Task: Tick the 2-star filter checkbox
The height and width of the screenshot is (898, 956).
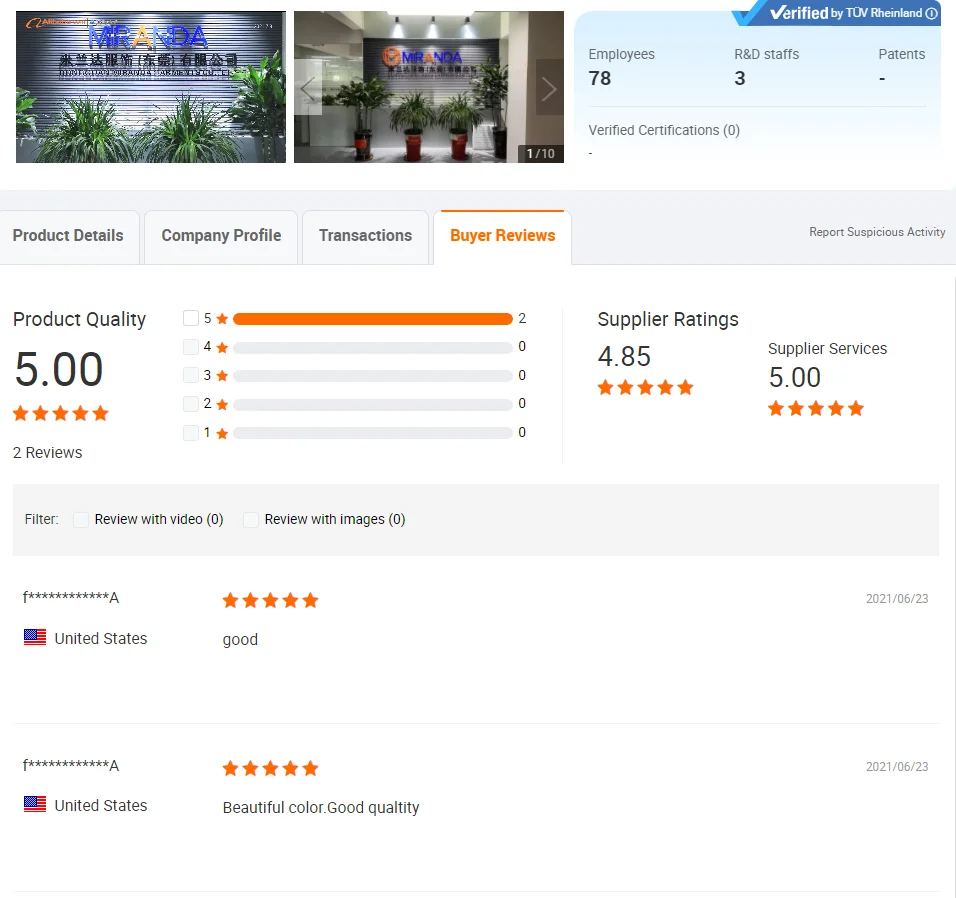Action: (x=191, y=404)
